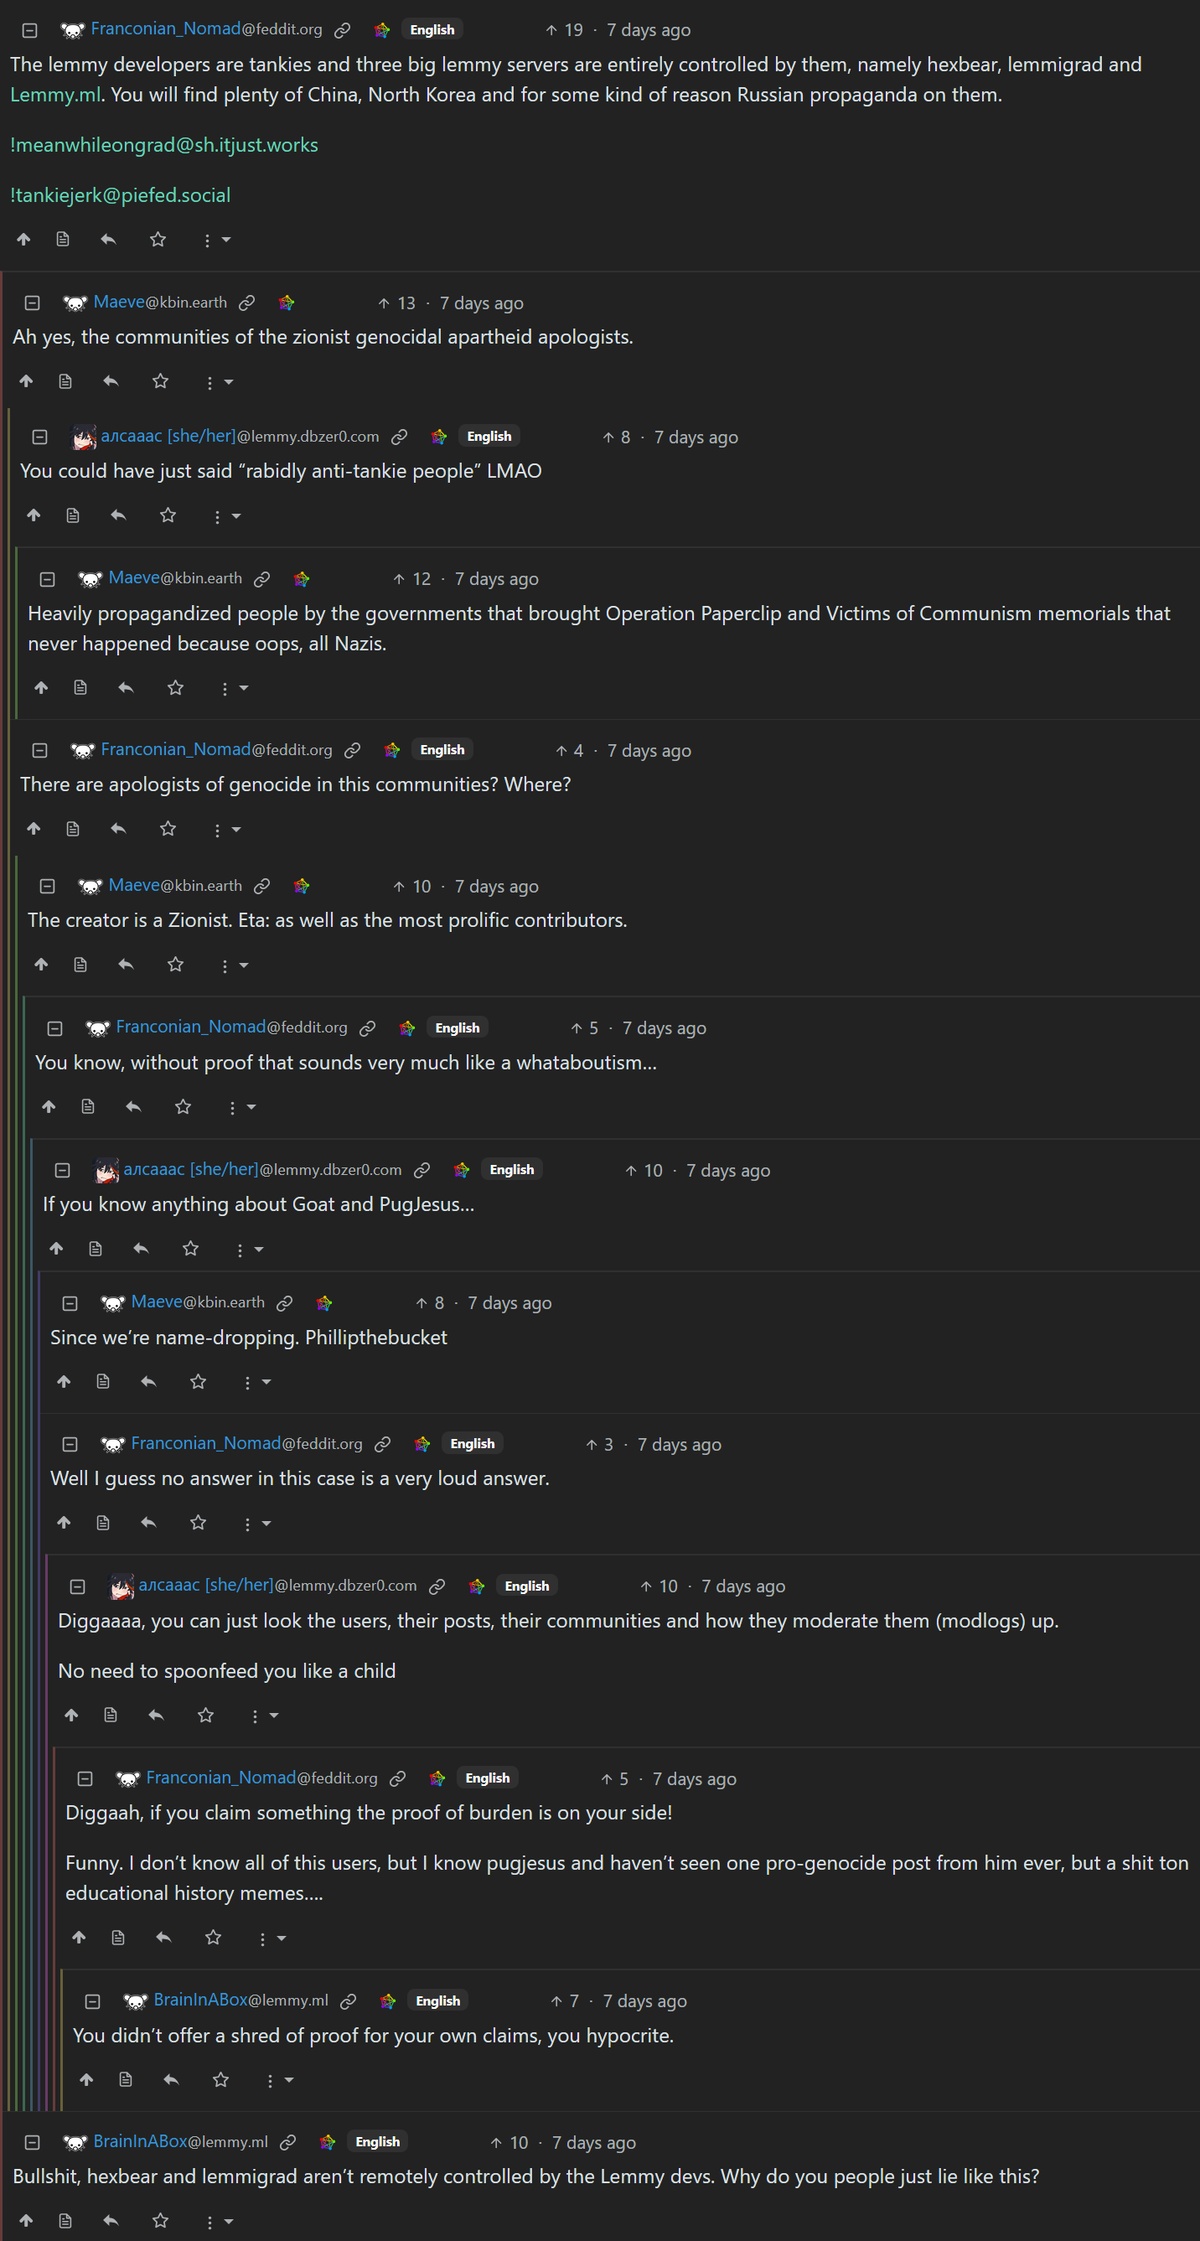The height and width of the screenshot is (2241, 1200).
Task: Upvote the 'Since we're name-dropping' comment
Action: (x=64, y=1382)
